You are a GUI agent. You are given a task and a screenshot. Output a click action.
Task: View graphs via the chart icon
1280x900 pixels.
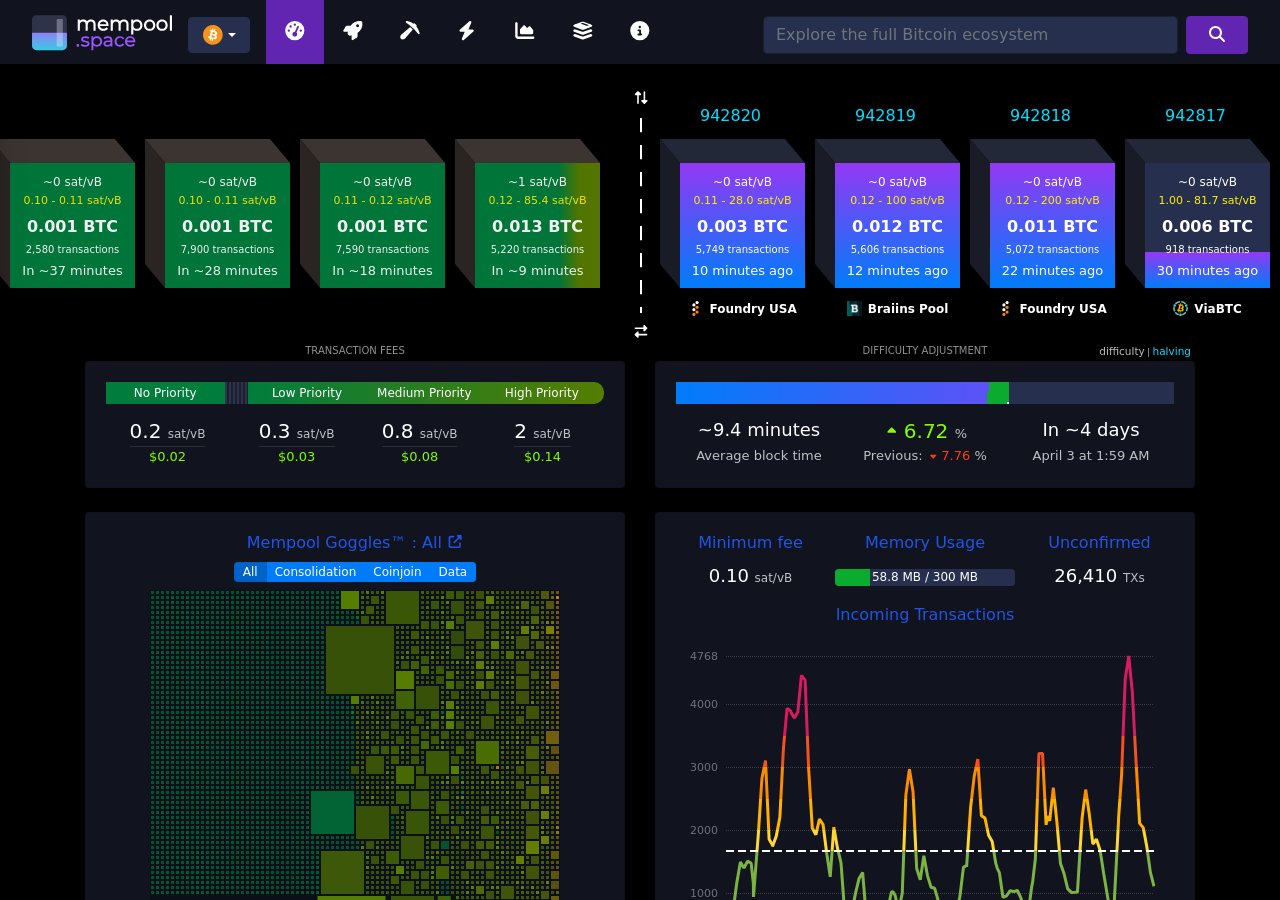click(x=524, y=31)
